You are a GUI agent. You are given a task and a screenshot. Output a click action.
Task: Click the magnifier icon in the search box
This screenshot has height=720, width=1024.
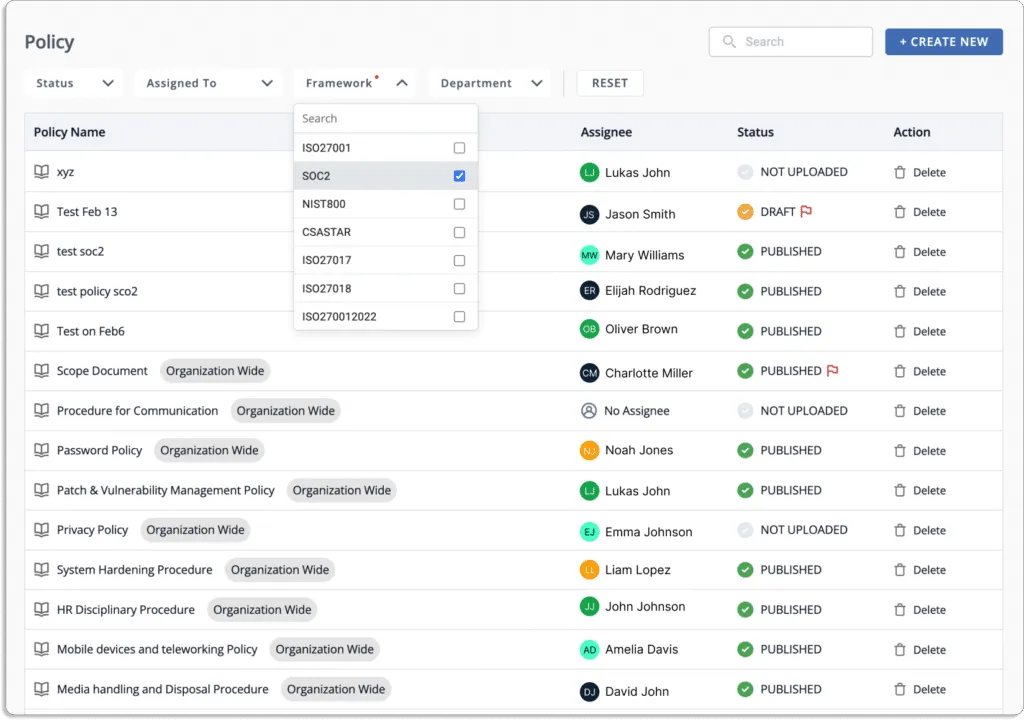point(729,42)
